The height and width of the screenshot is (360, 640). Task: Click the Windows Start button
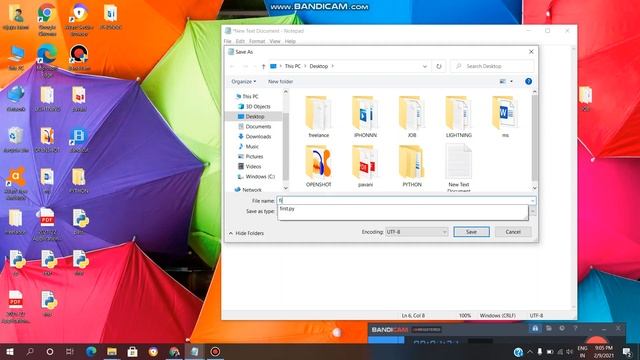[x=10, y=351]
